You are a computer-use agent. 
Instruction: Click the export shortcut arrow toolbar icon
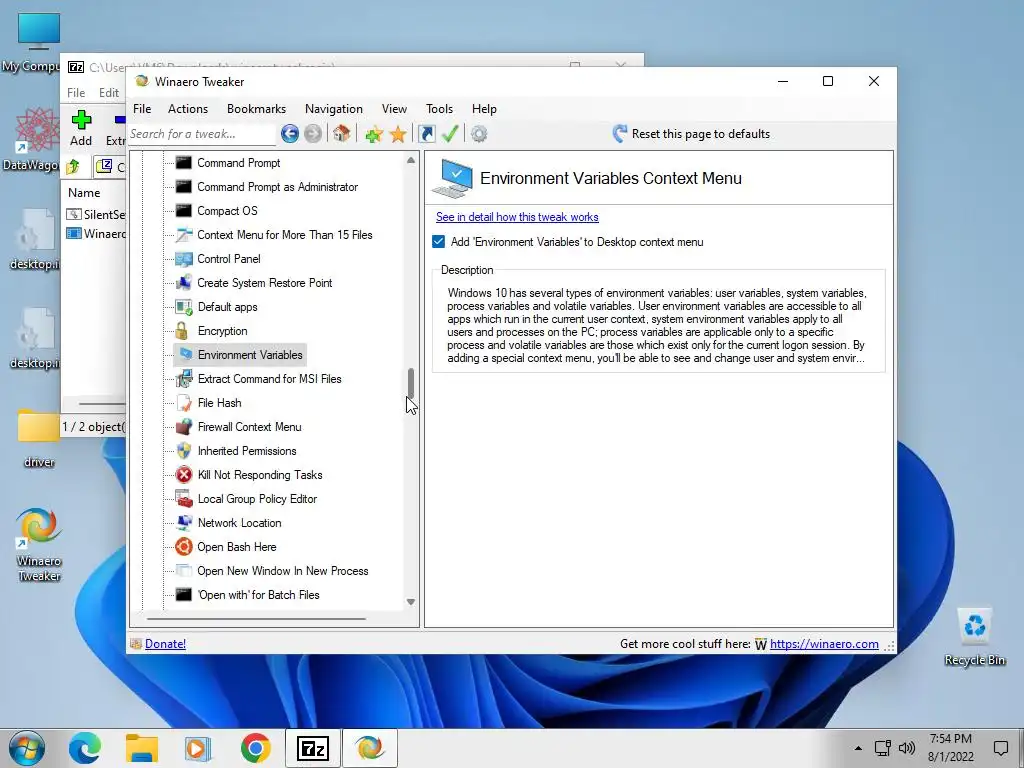pos(427,134)
